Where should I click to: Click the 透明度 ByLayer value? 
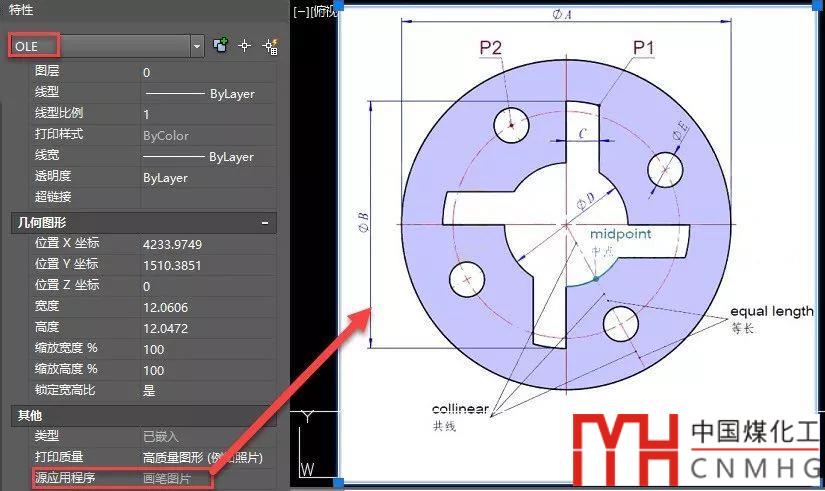[x=207, y=178]
